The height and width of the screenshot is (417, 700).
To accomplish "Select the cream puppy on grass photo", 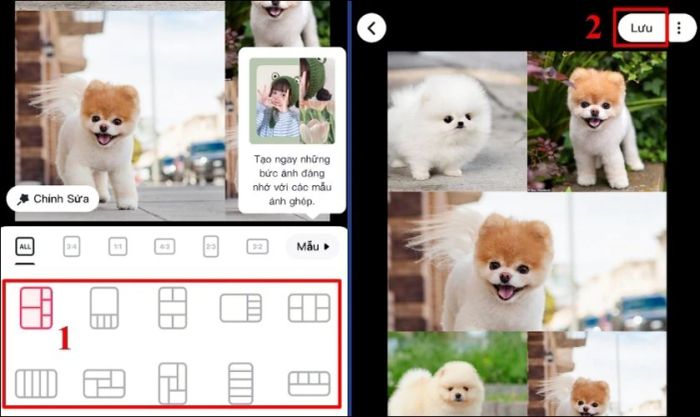I will 457,374.
